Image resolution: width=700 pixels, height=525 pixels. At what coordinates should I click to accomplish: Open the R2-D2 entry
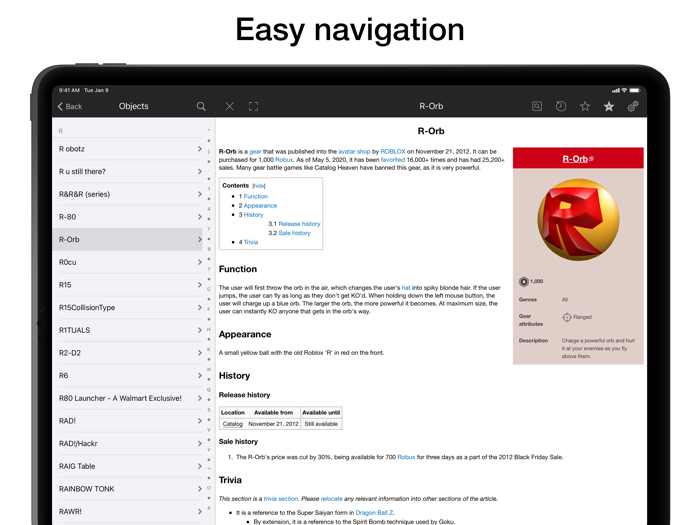128,353
